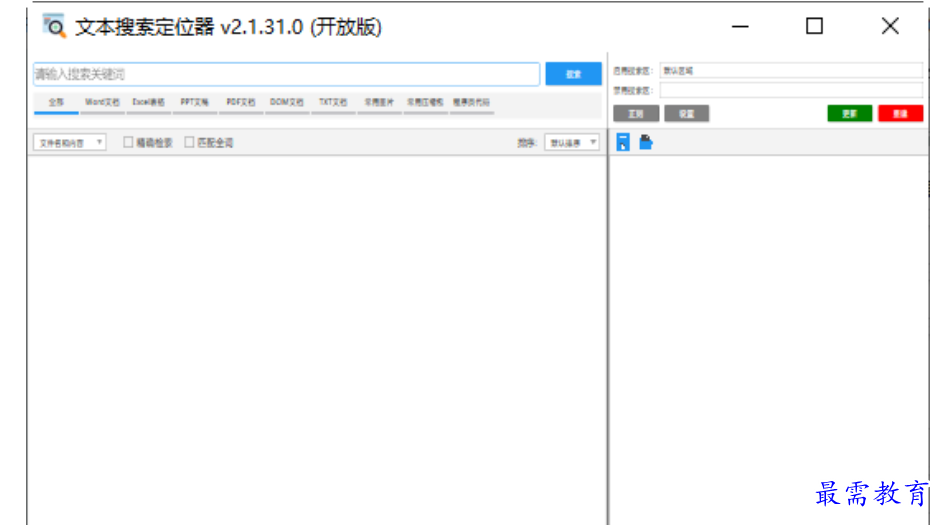Viewport: 937px width, 525px height.
Task: Click the enabled search area field
Action: pos(791,70)
